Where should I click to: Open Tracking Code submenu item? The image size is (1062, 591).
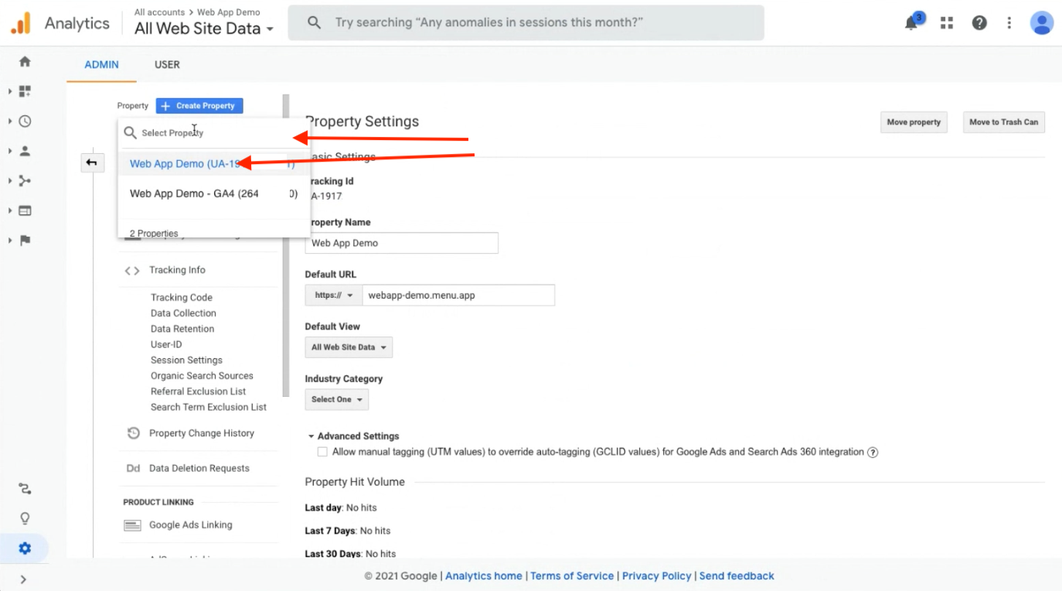pos(182,297)
